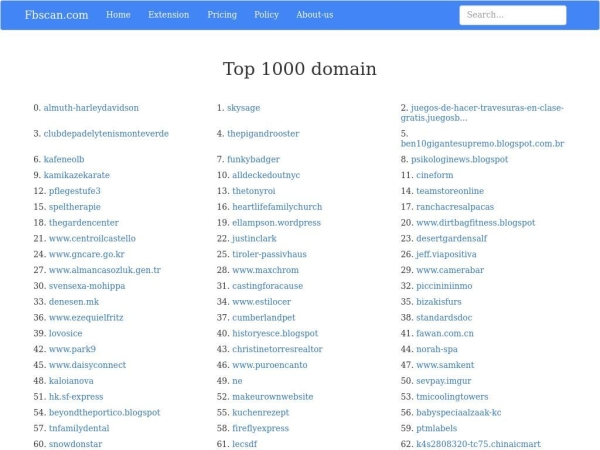Open the clubdepadelytenismonteverde link
This screenshot has width=600, height=450.
pyautogui.click(x=106, y=134)
